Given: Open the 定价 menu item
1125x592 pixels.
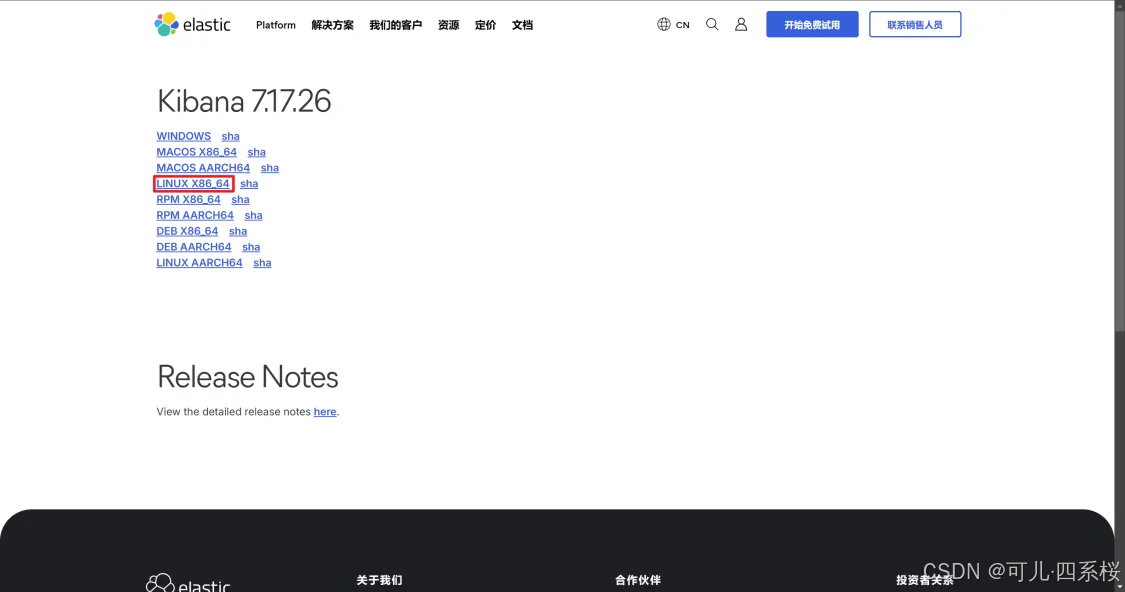Looking at the screenshot, I should [485, 25].
